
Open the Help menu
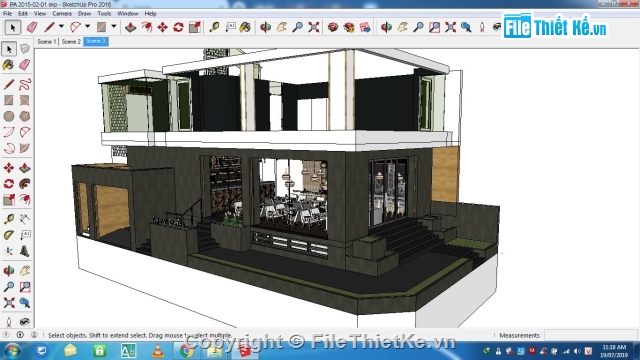pos(150,13)
